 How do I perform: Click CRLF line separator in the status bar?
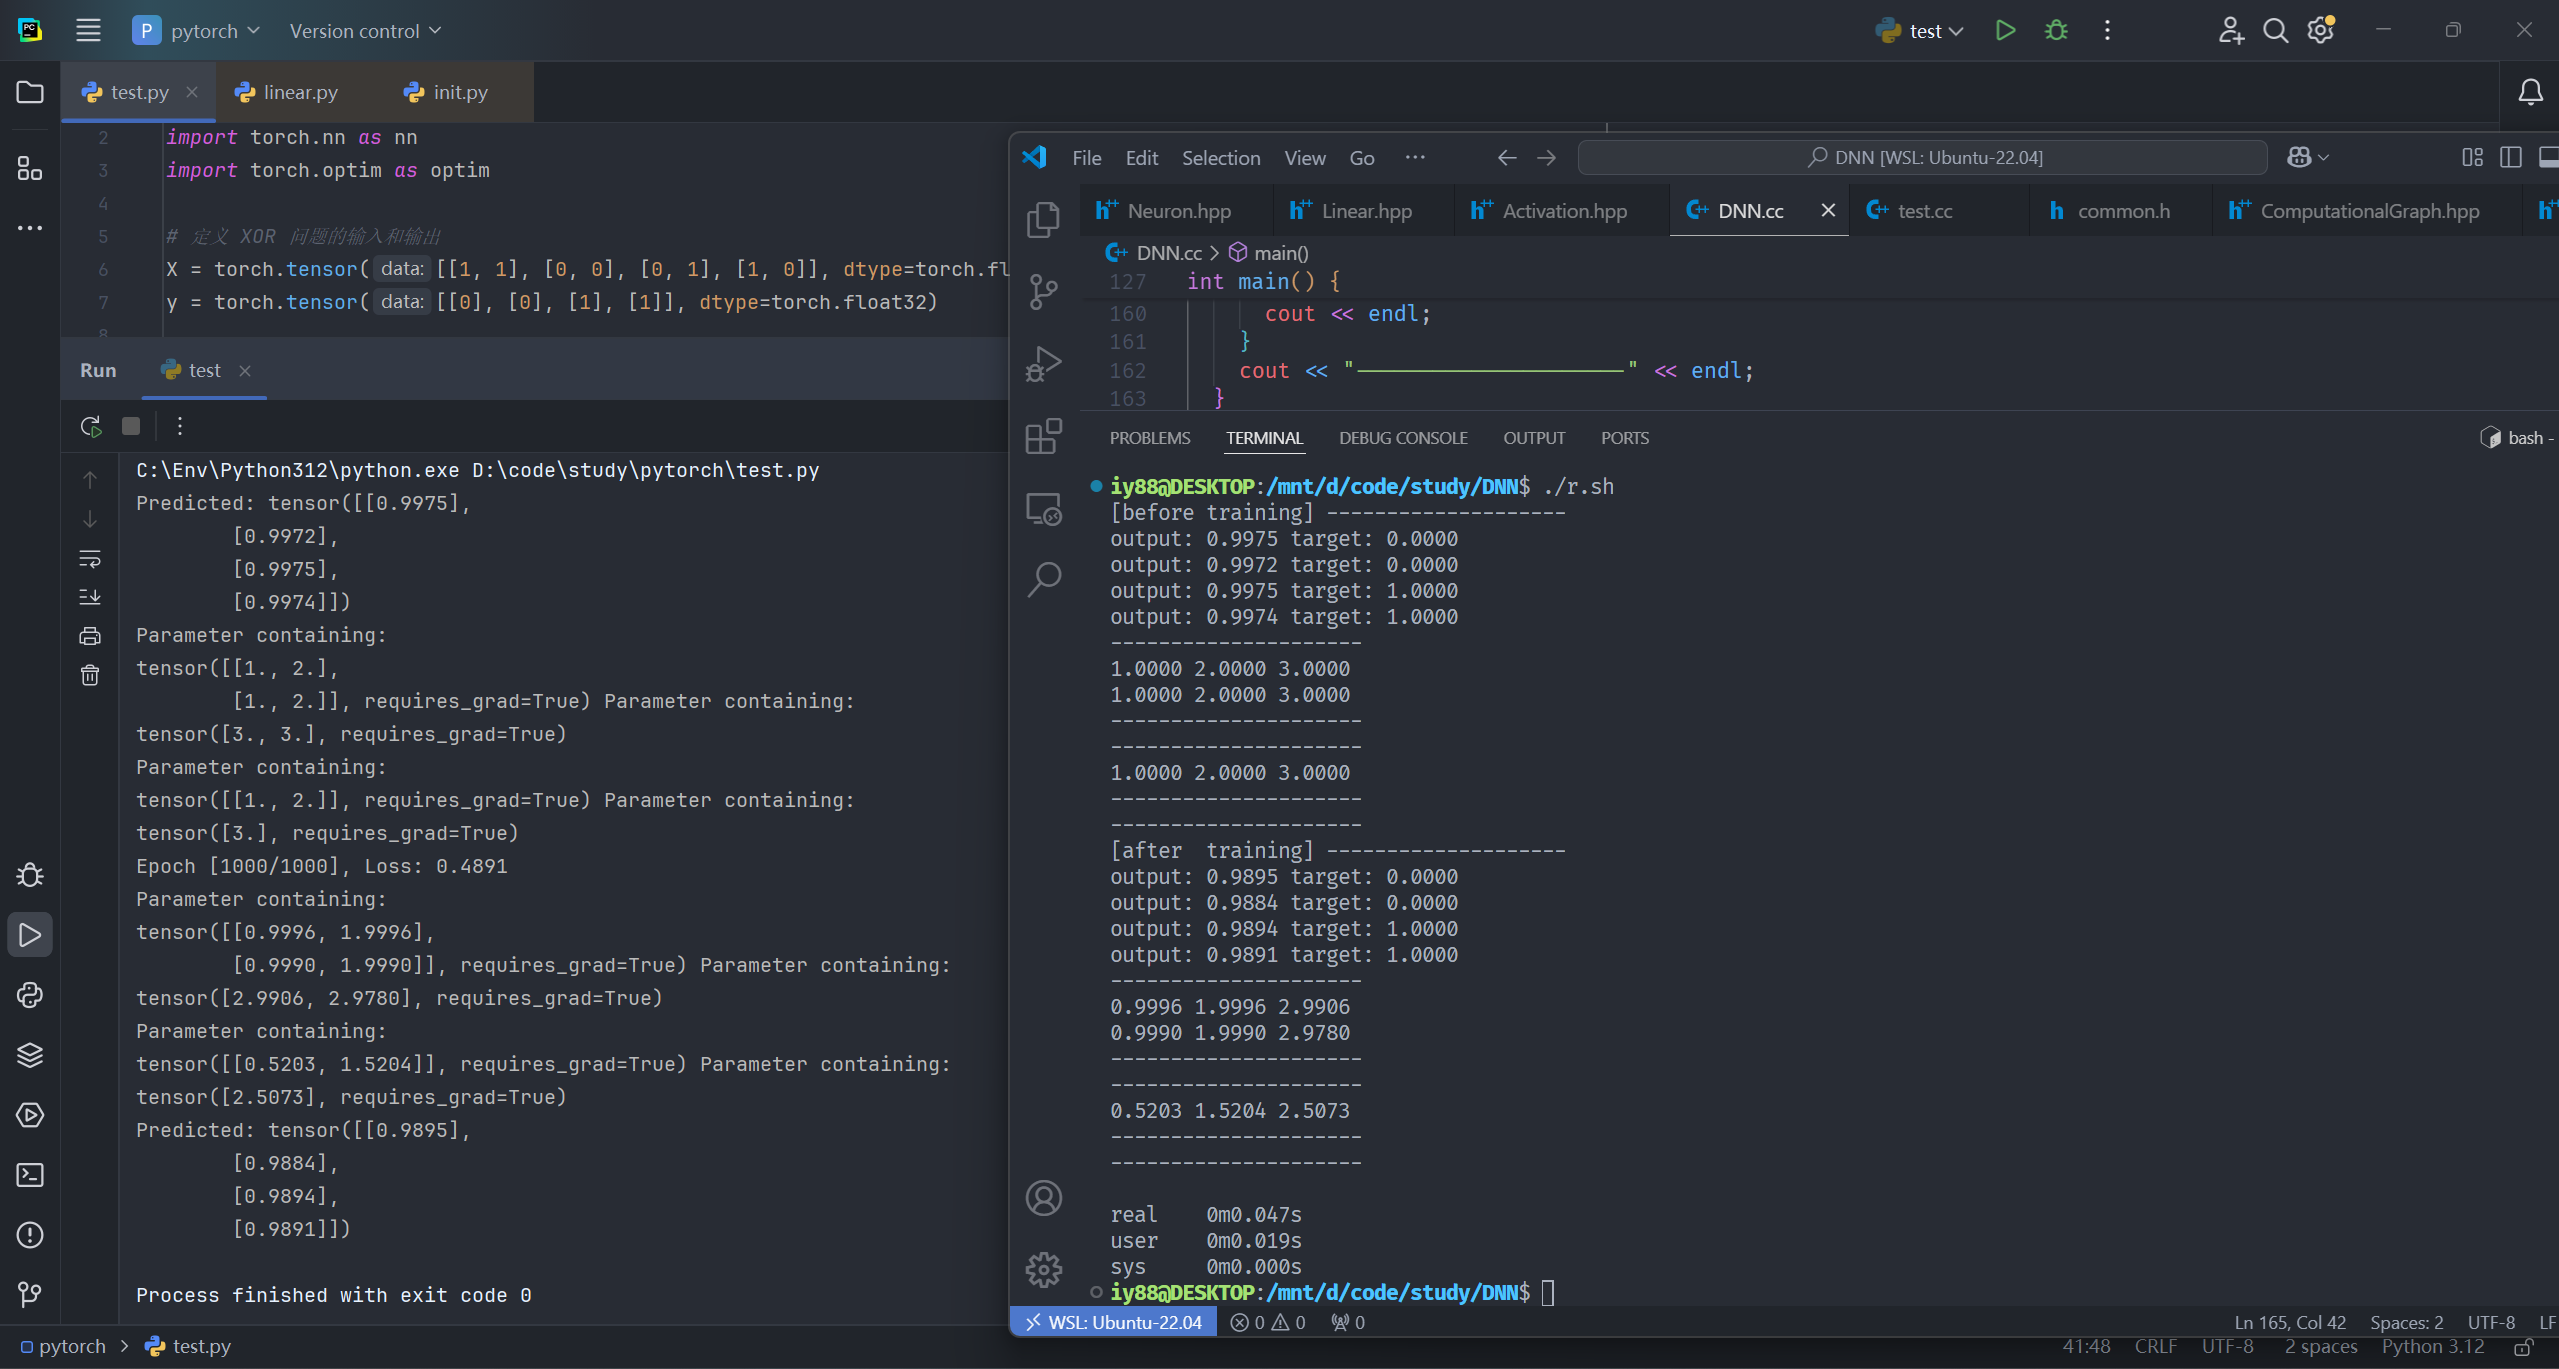point(2155,1346)
